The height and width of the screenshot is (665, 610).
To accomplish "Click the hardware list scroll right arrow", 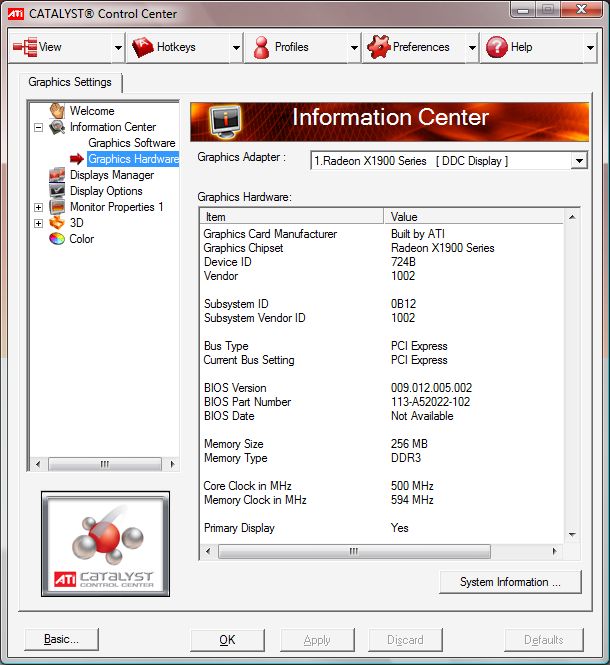I will coord(554,551).
